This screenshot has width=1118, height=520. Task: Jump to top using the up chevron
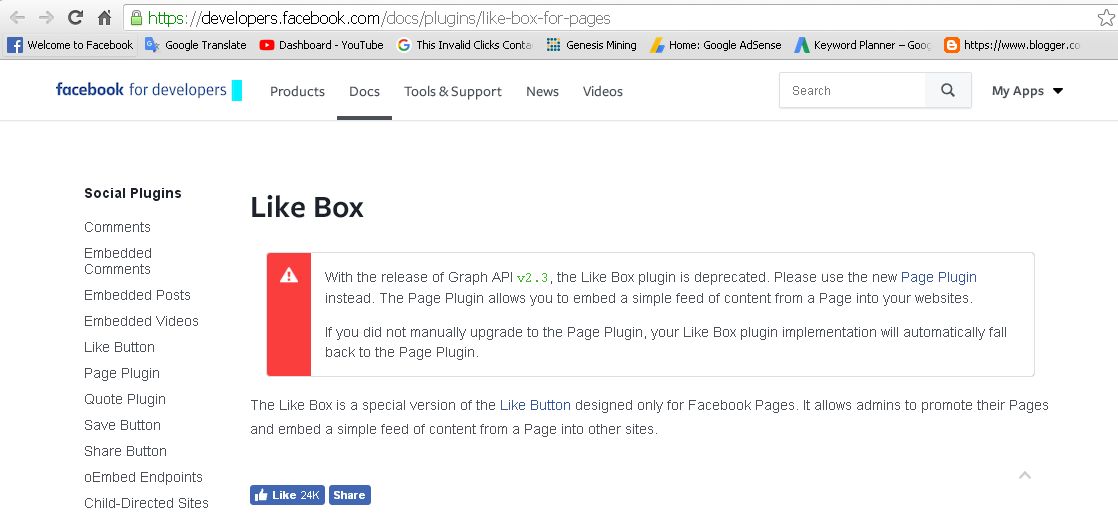(x=1025, y=475)
